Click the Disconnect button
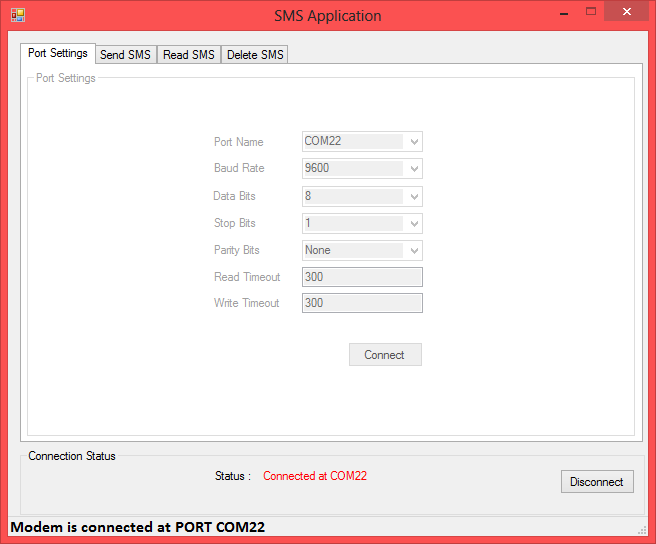Screen dimensions: 656x544 pos(597,482)
